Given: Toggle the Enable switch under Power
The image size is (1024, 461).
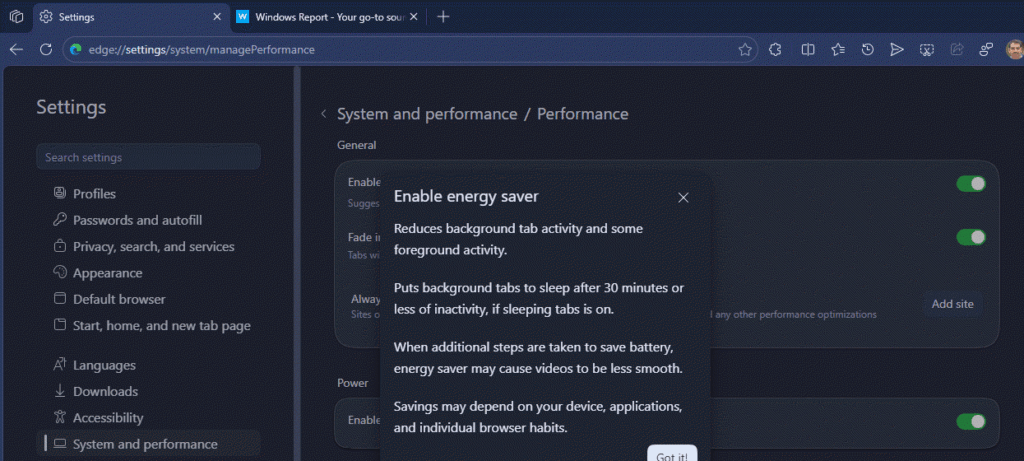Looking at the screenshot, I should [971, 422].
